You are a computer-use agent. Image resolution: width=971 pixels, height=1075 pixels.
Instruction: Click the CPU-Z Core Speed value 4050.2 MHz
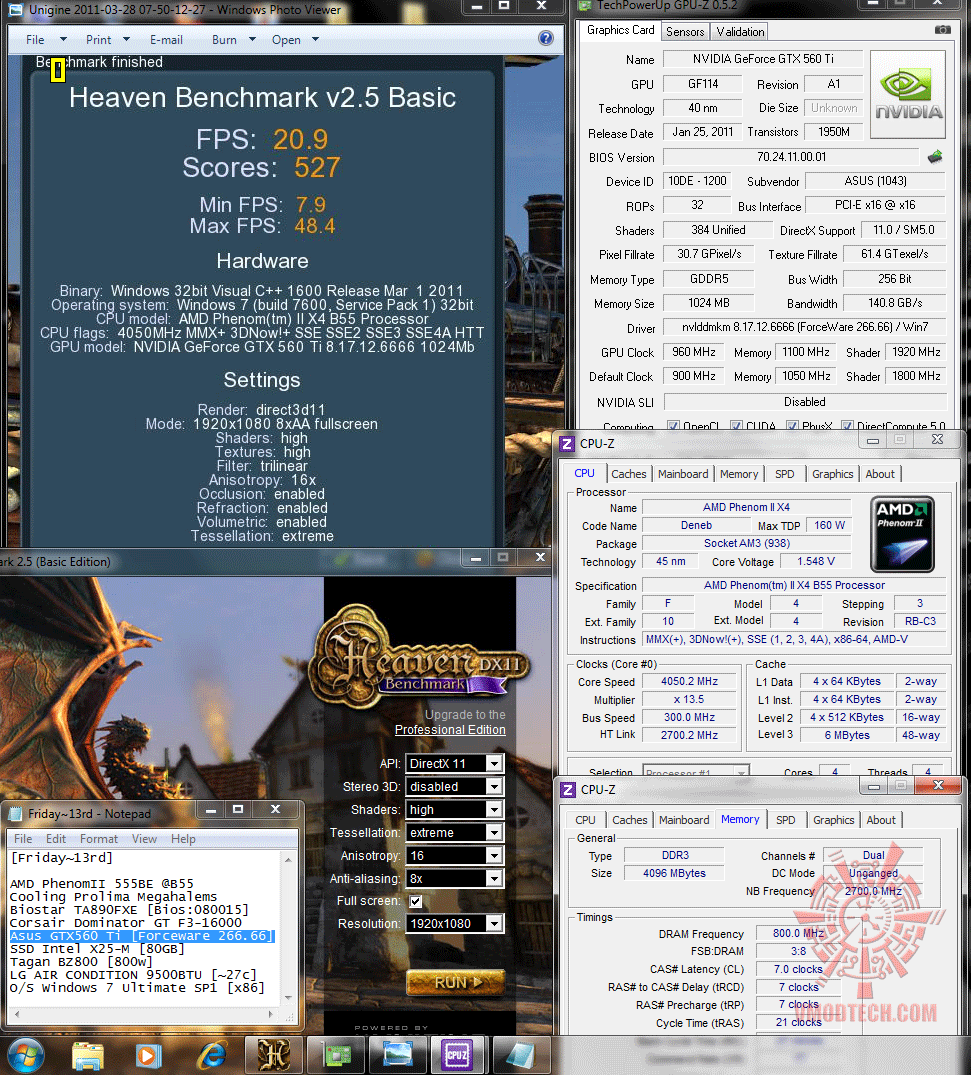689,681
